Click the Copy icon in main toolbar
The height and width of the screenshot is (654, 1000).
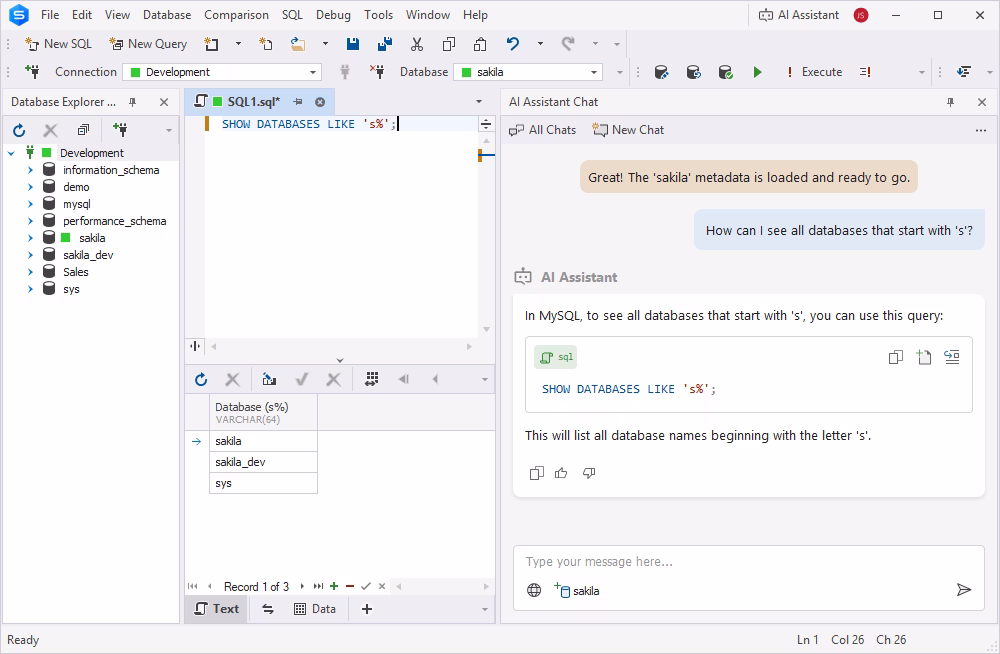tap(449, 44)
